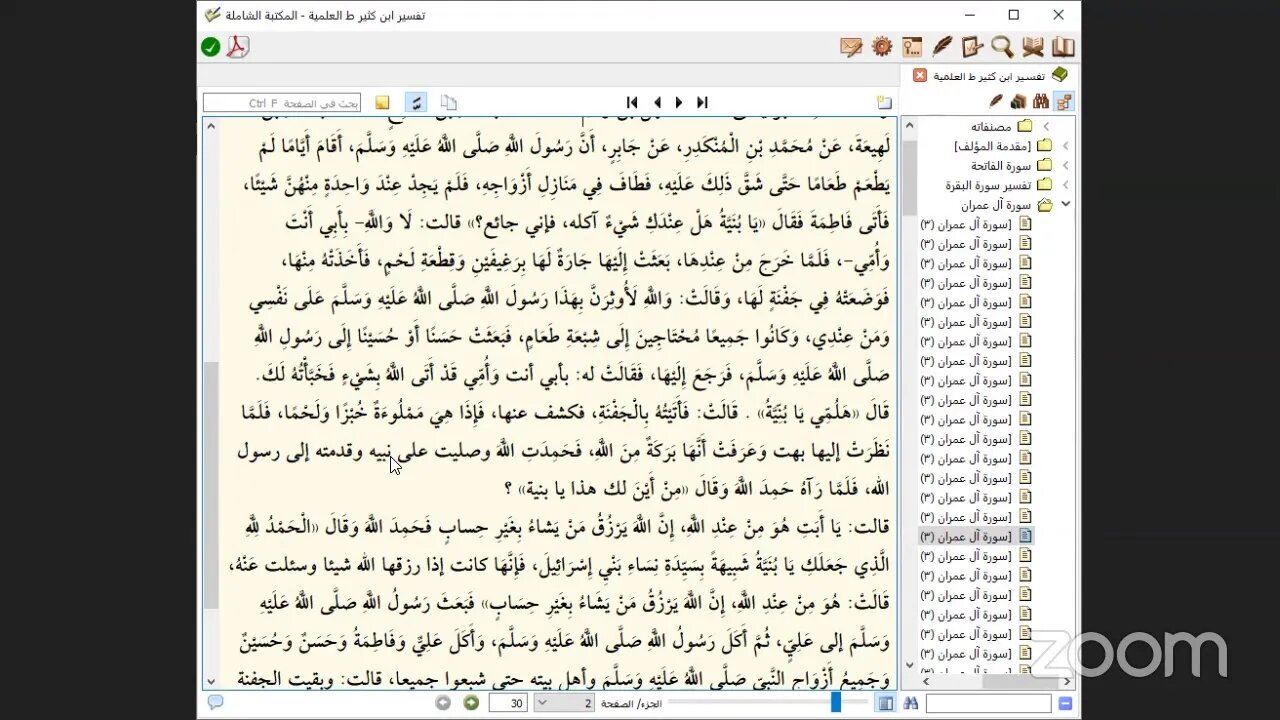Open settings via the orange gear icon

pyautogui.click(x=881, y=47)
